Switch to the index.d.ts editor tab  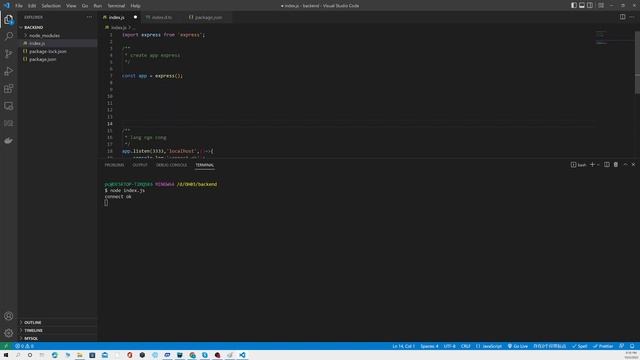tap(162, 17)
